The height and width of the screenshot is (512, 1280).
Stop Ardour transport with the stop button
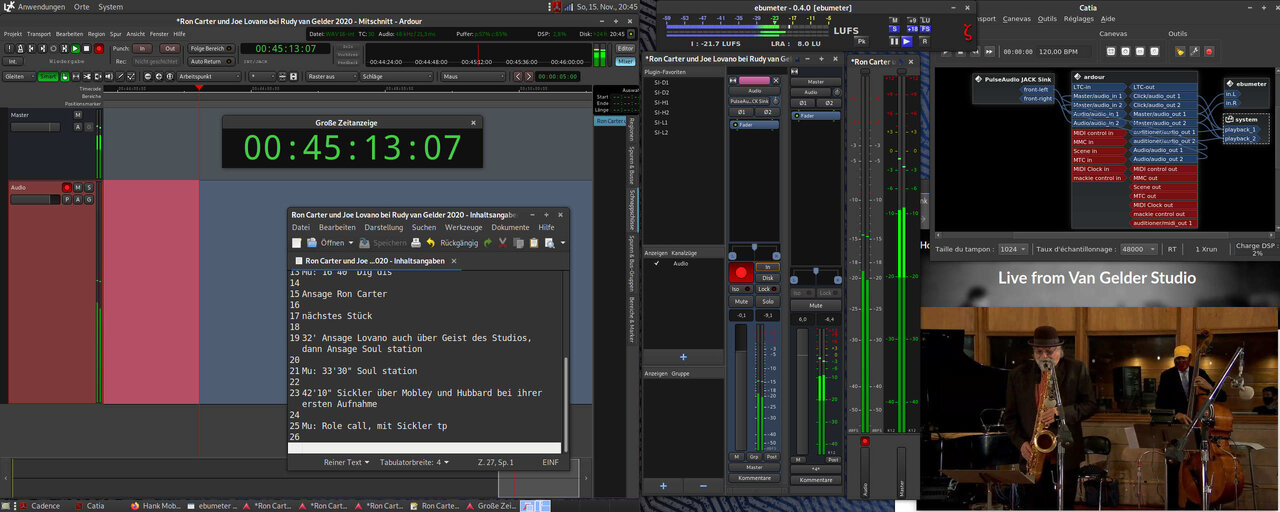pos(86,48)
